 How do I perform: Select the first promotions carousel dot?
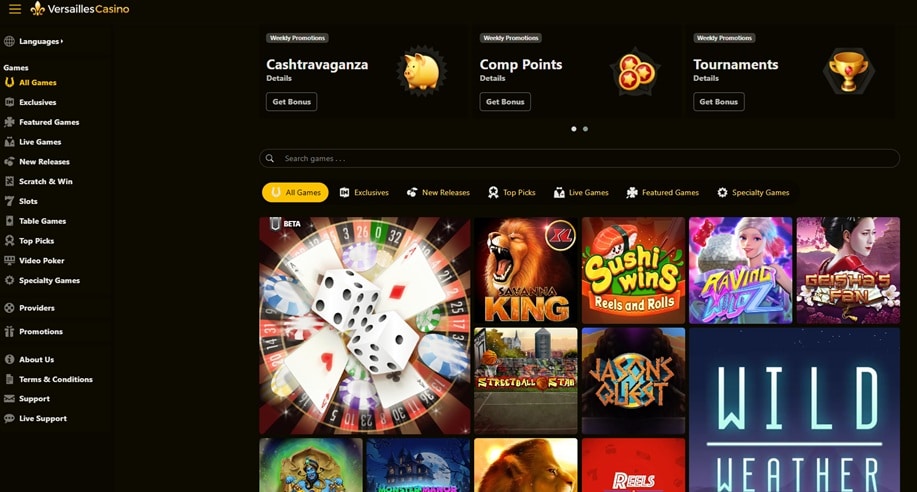pyautogui.click(x=574, y=129)
